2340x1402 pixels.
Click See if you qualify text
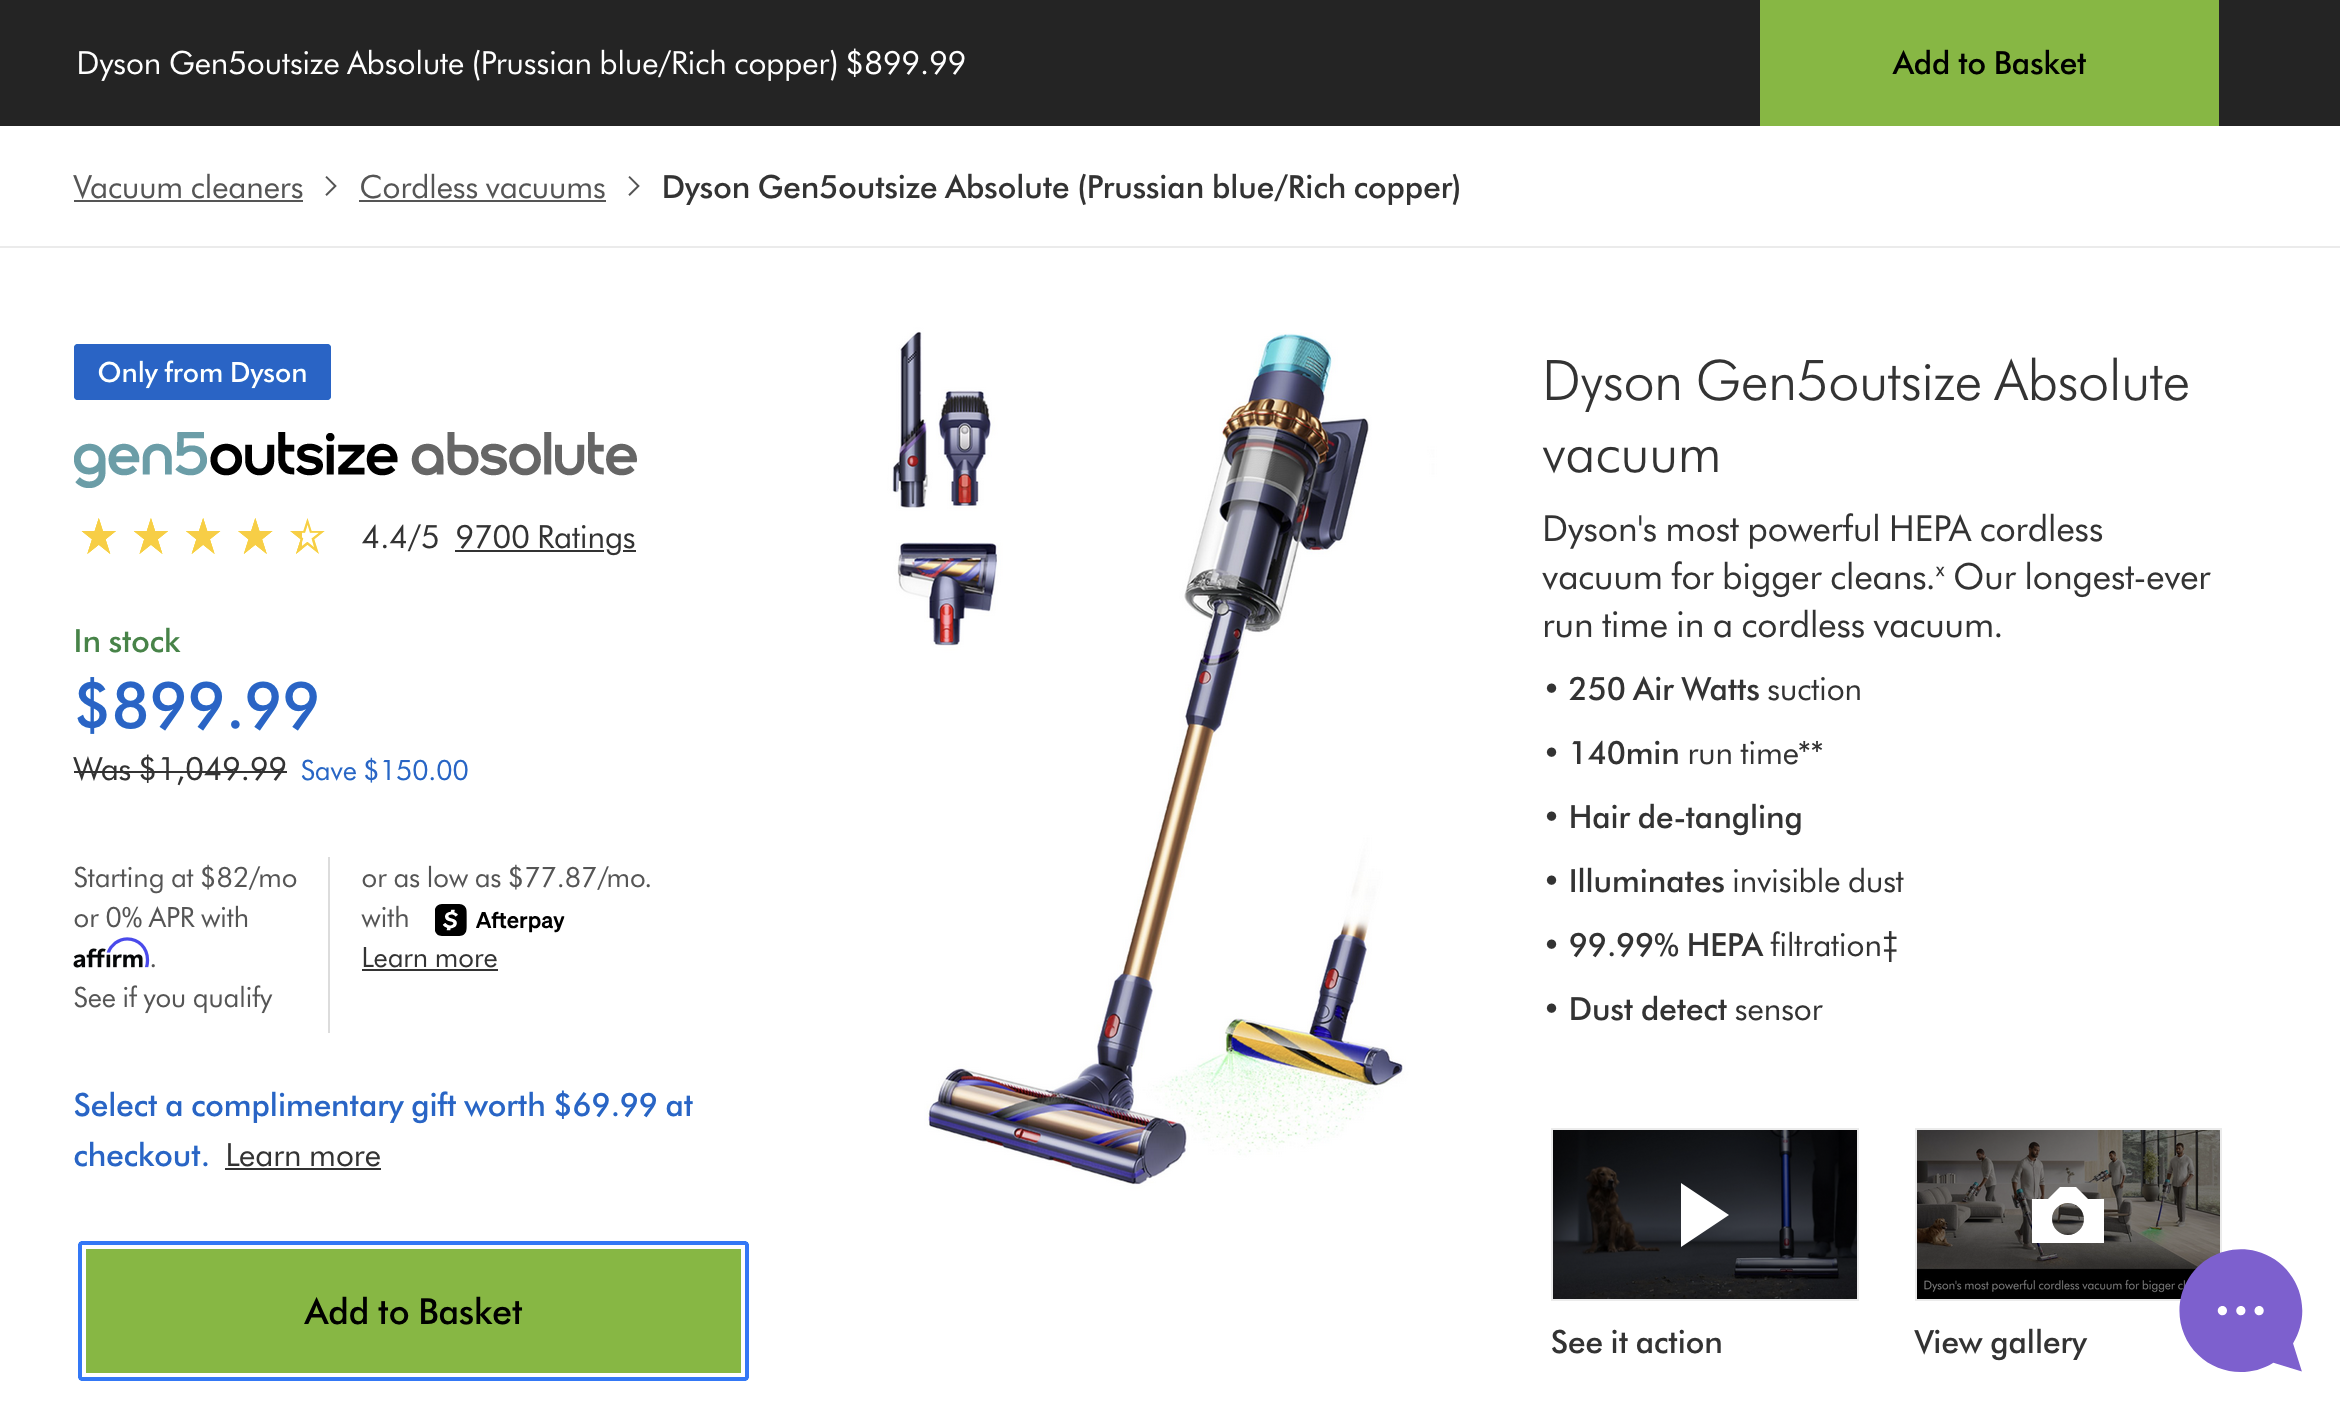[173, 998]
